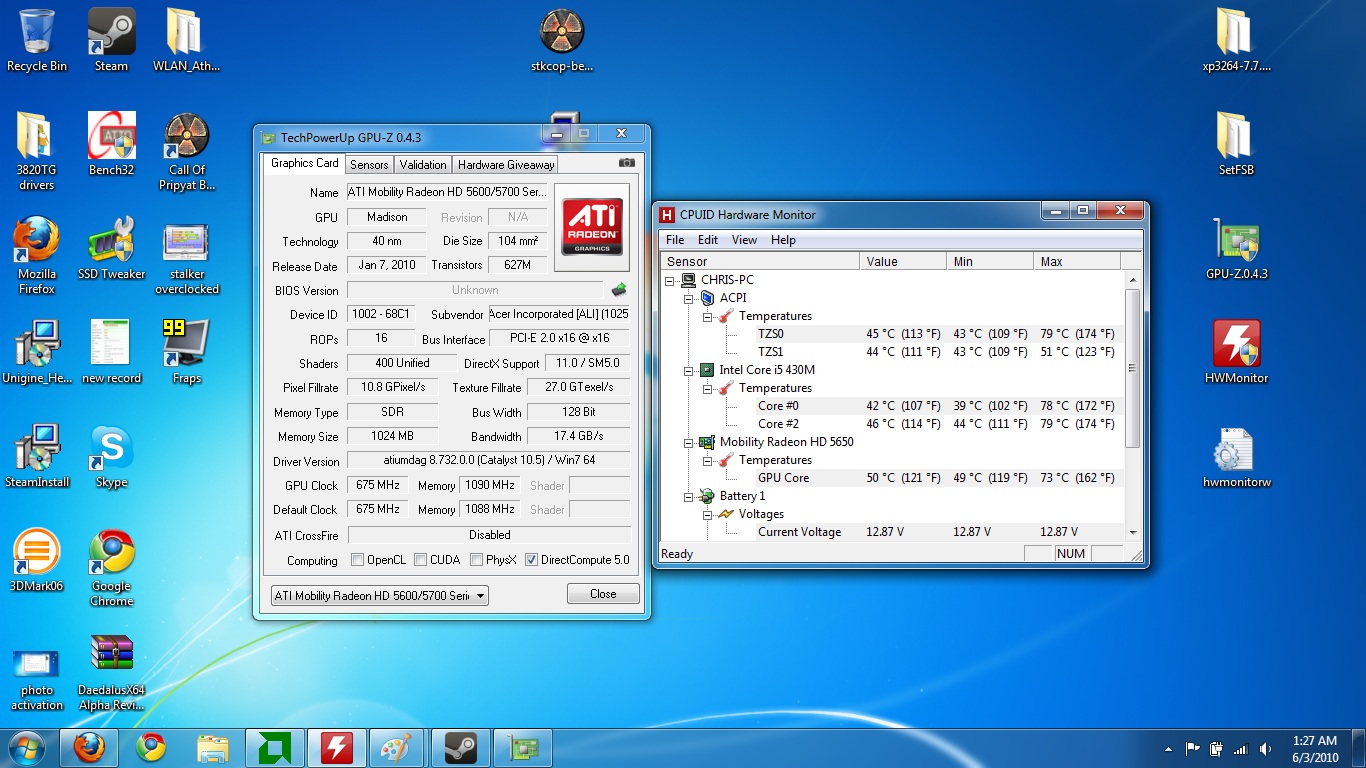This screenshot has width=1366, height=768.
Task: Open the stkcop-be desktop icon
Action: click(562, 40)
